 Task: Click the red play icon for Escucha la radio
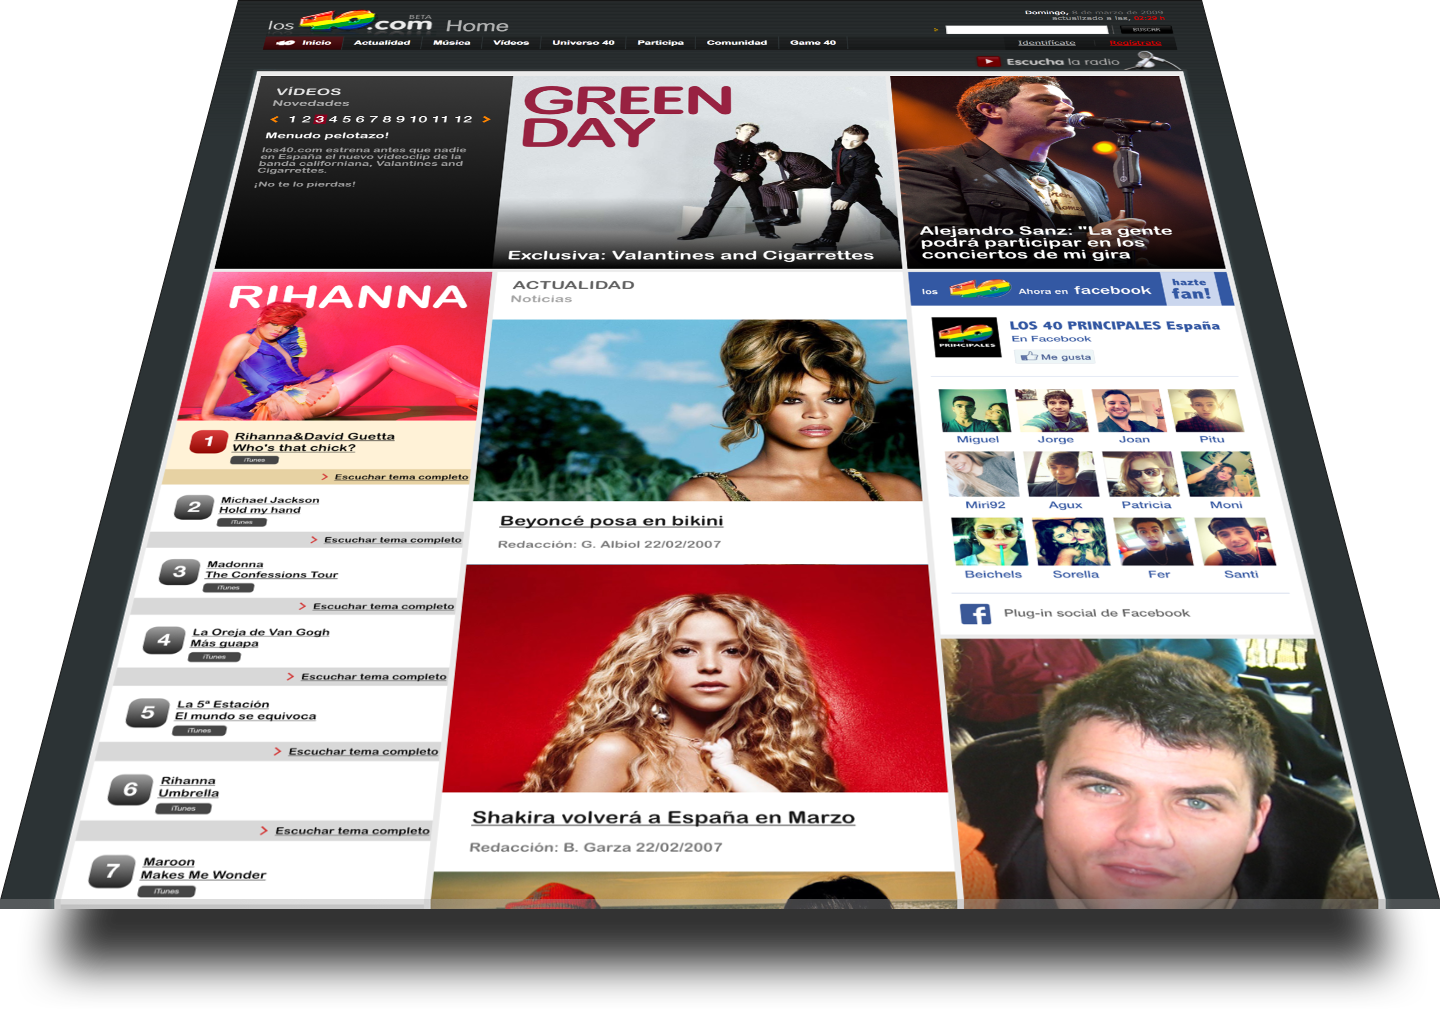click(x=988, y=61)
